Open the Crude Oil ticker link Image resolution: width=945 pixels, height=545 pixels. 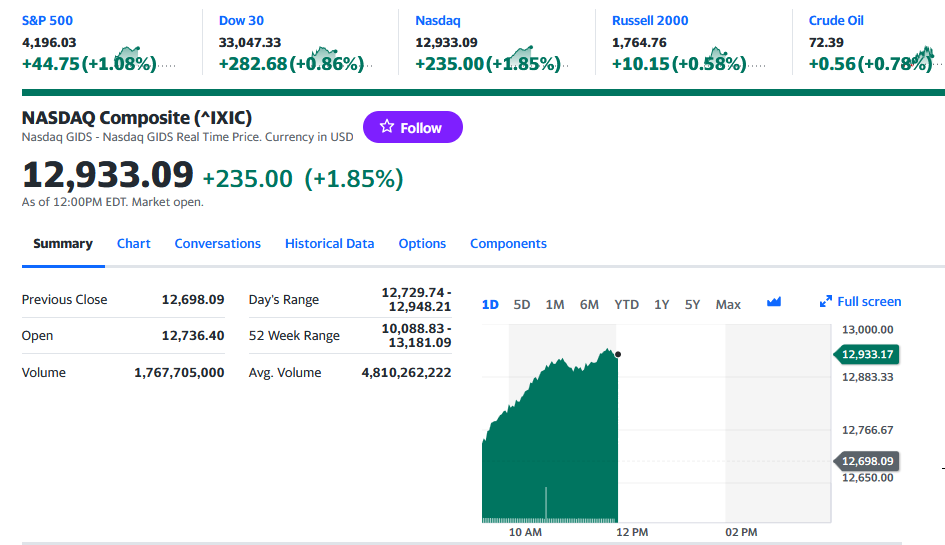(x=836, y=20)
